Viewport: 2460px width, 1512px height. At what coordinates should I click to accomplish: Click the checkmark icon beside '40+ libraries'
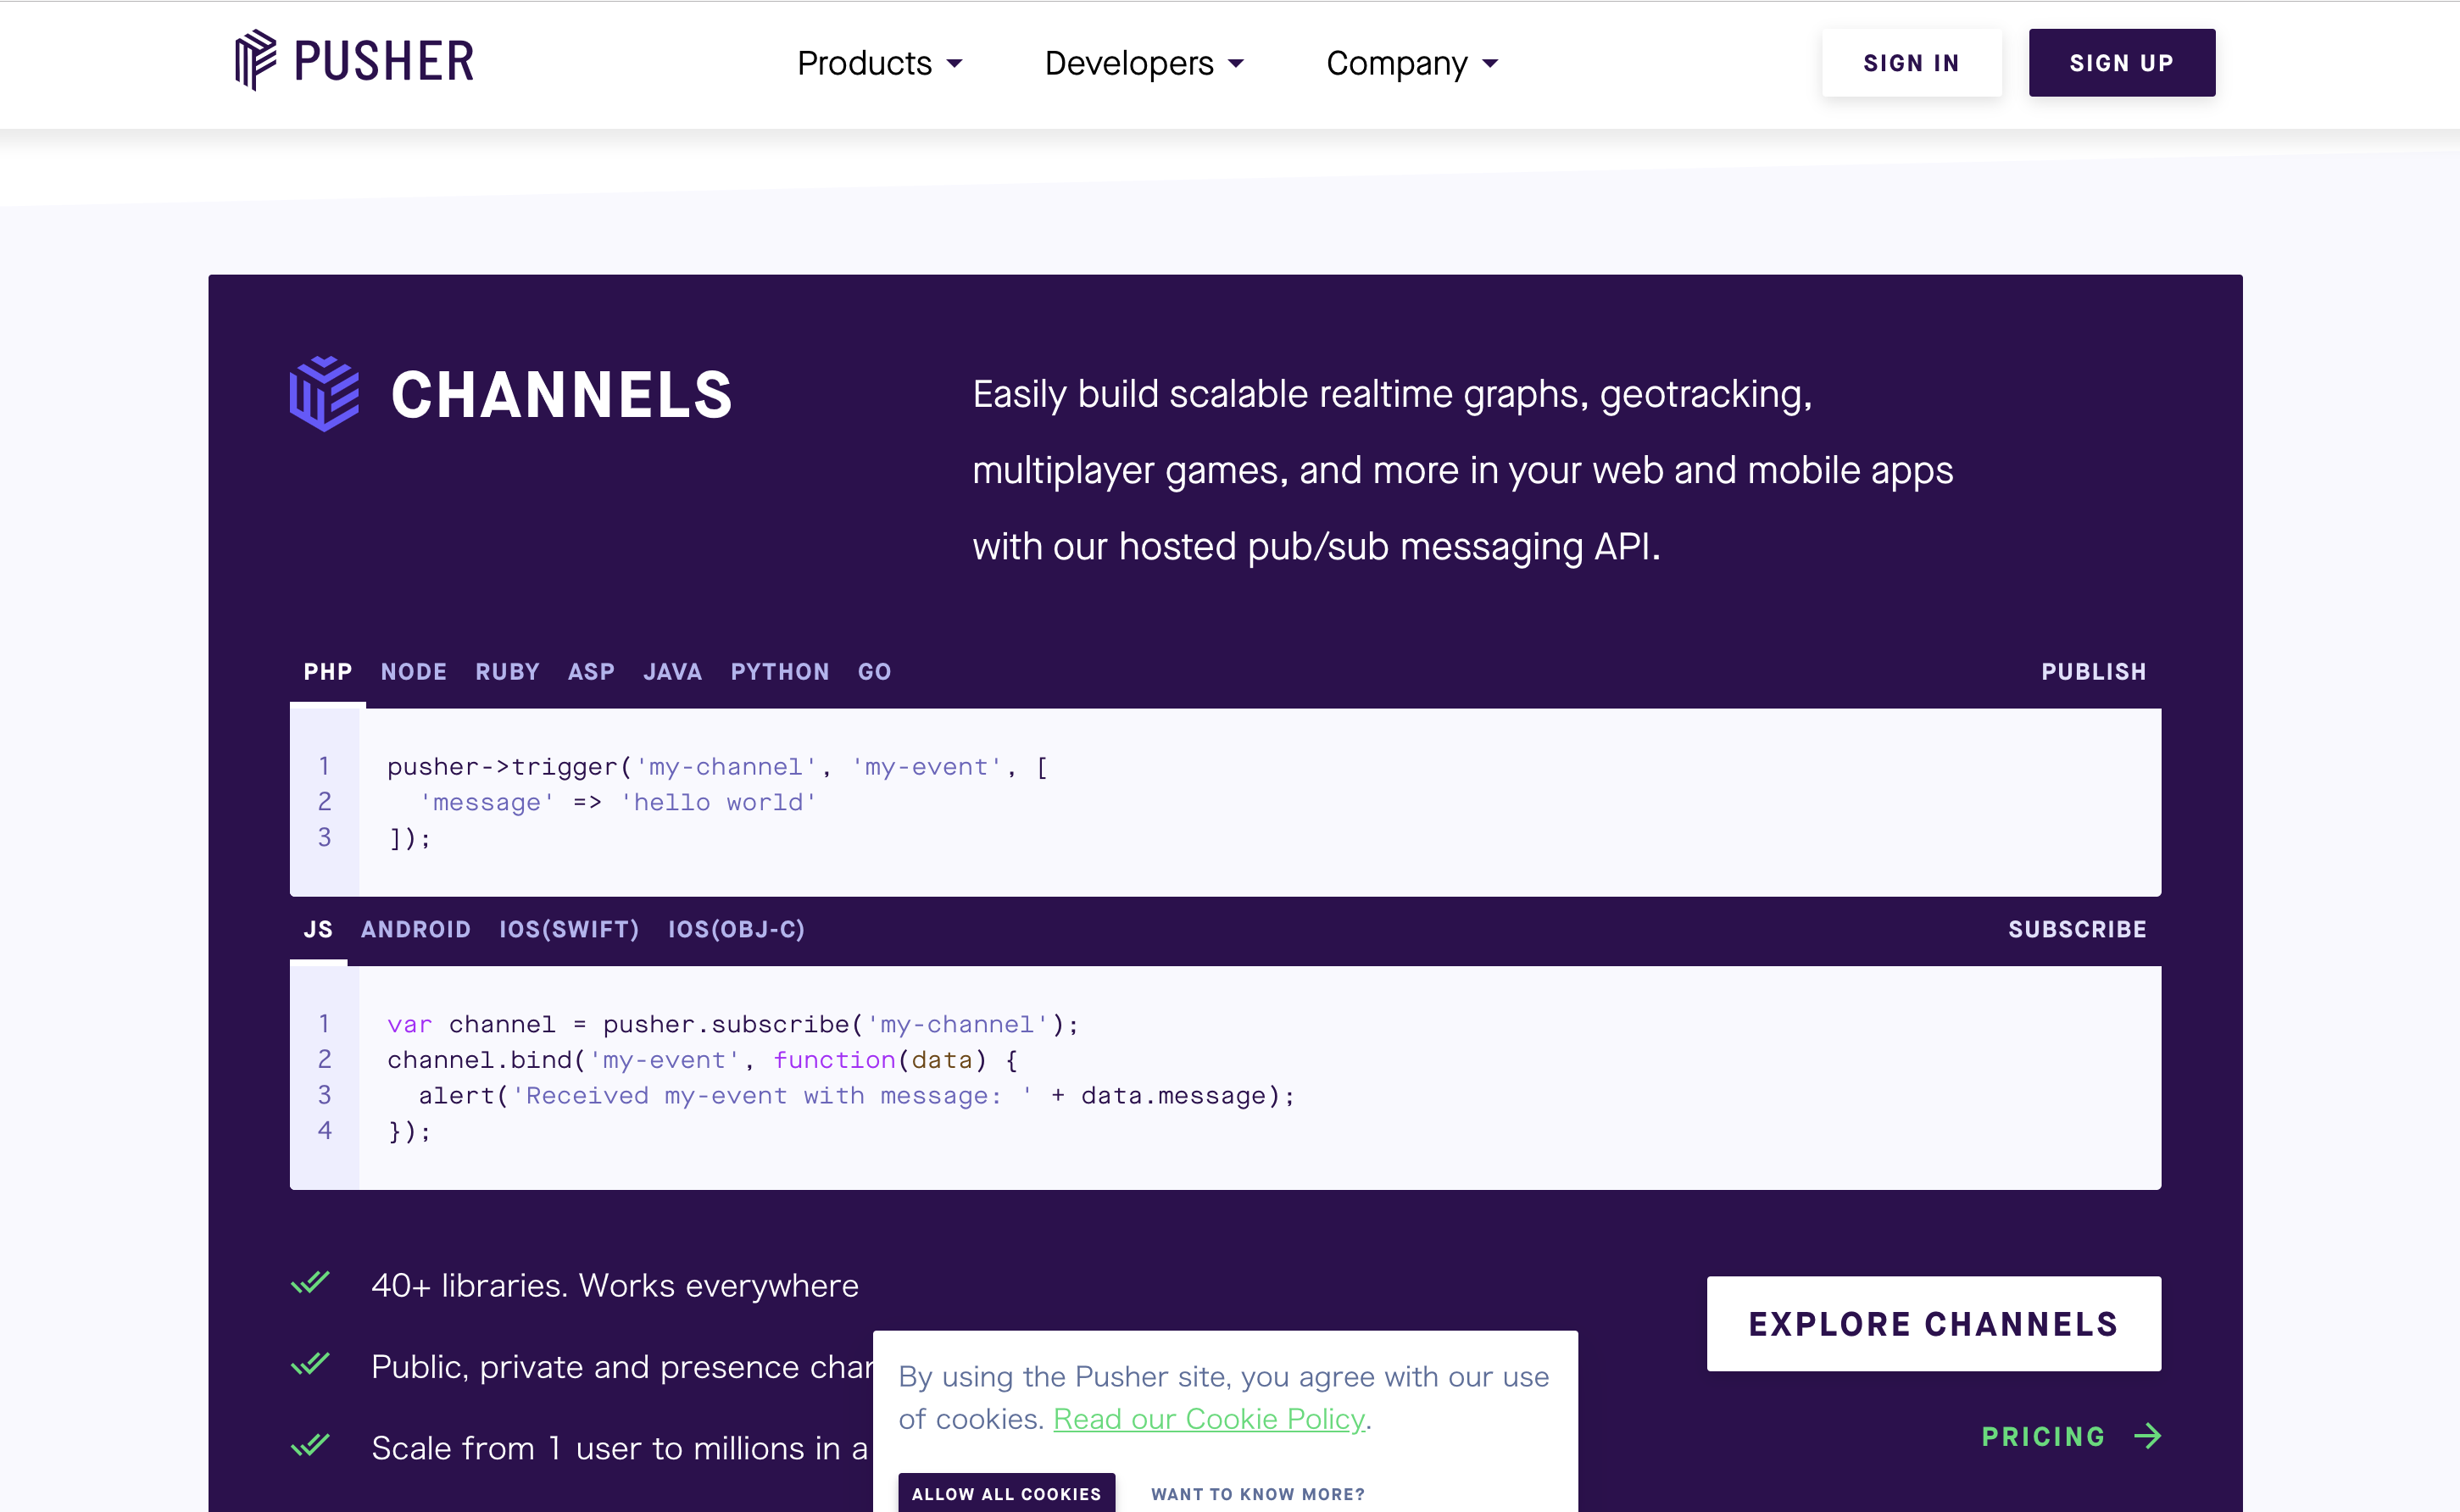click(310, 1283)
